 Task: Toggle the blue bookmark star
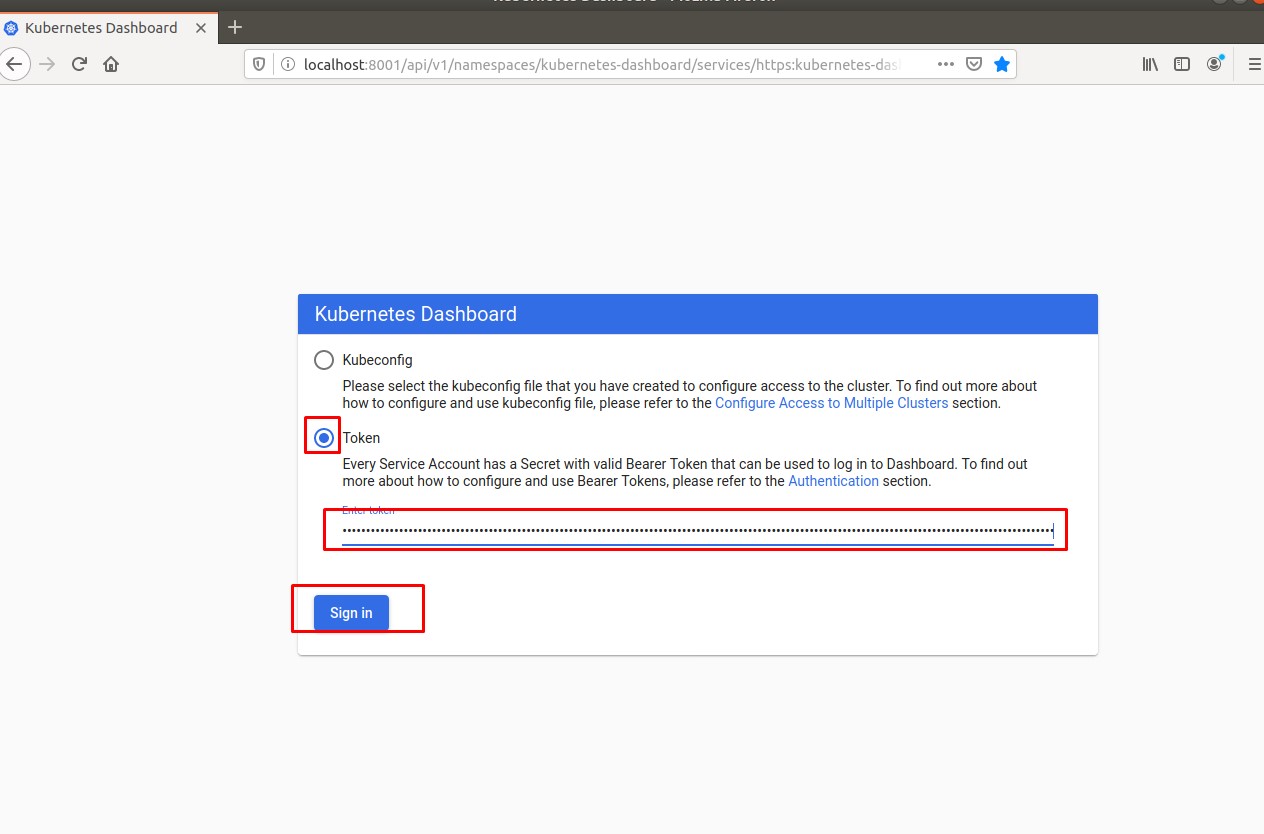1002,64
